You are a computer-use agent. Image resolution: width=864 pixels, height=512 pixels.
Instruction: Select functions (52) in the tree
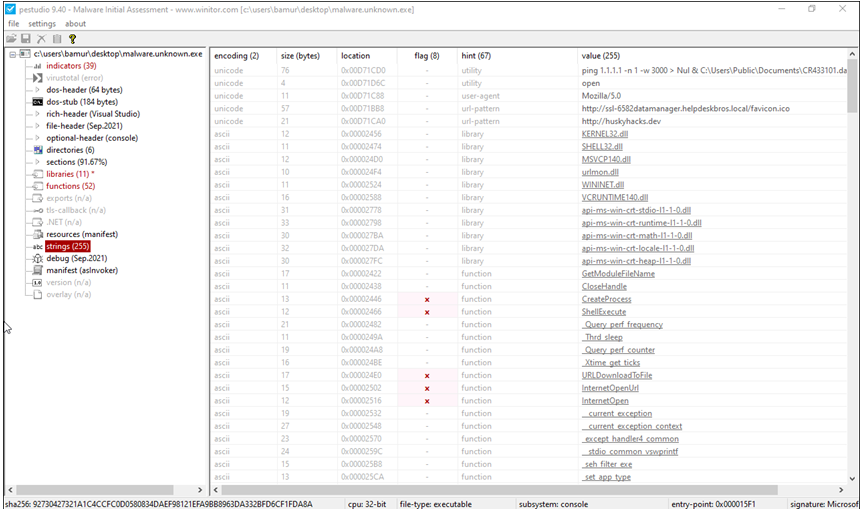[x=71, y=186]
